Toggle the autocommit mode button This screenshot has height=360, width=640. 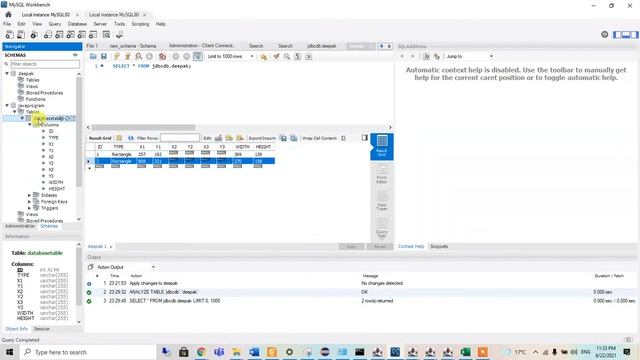[x=198, y=56]
